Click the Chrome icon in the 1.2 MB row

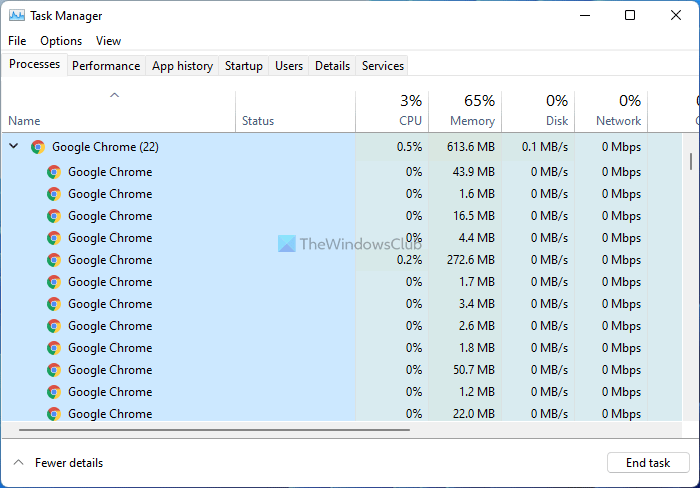tap(54, 392)
